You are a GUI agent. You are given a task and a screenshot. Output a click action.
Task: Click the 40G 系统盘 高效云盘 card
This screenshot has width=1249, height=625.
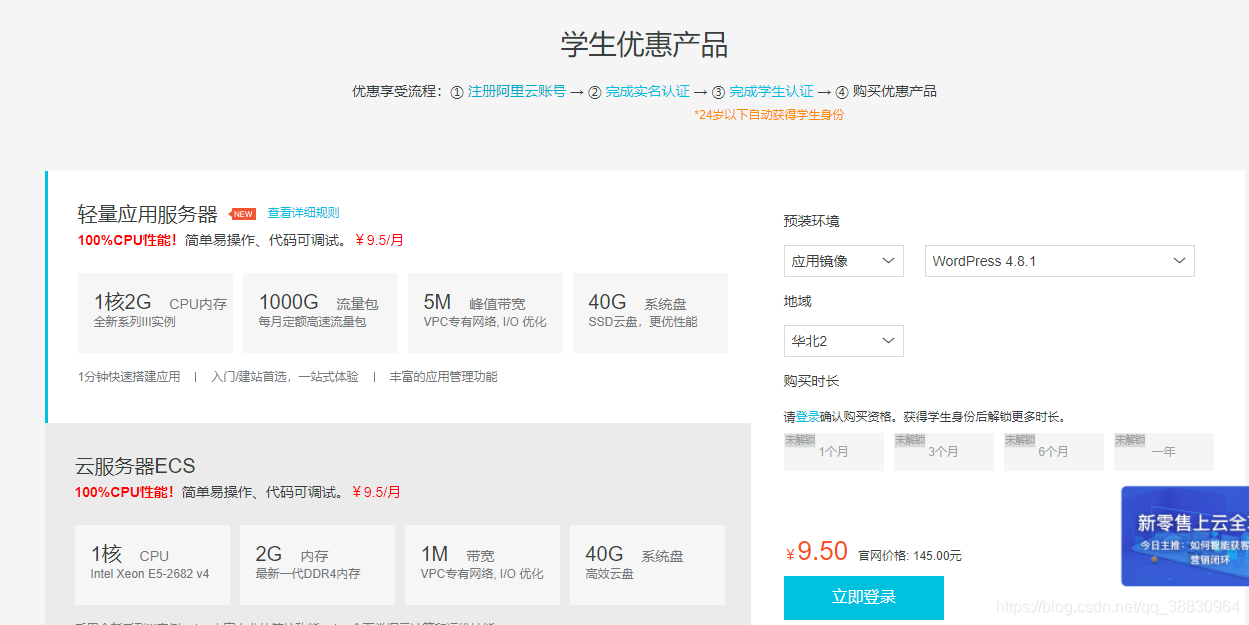click(x=647, y=565)
